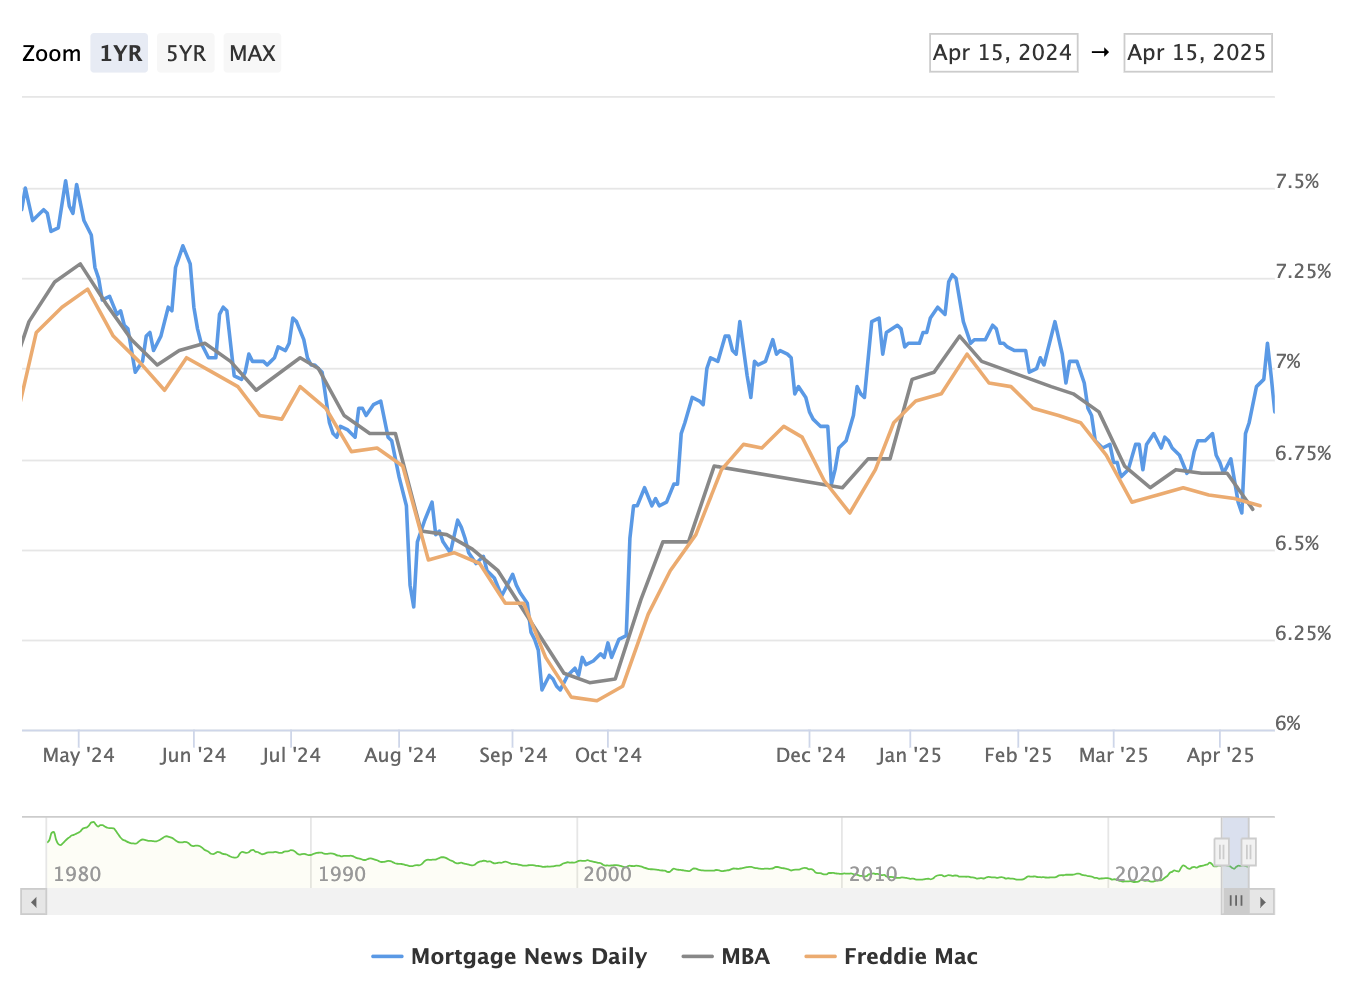Click the Oct '24 axis label
Viewport: 1358px width, 1002px height.
(x=608, y=756)
